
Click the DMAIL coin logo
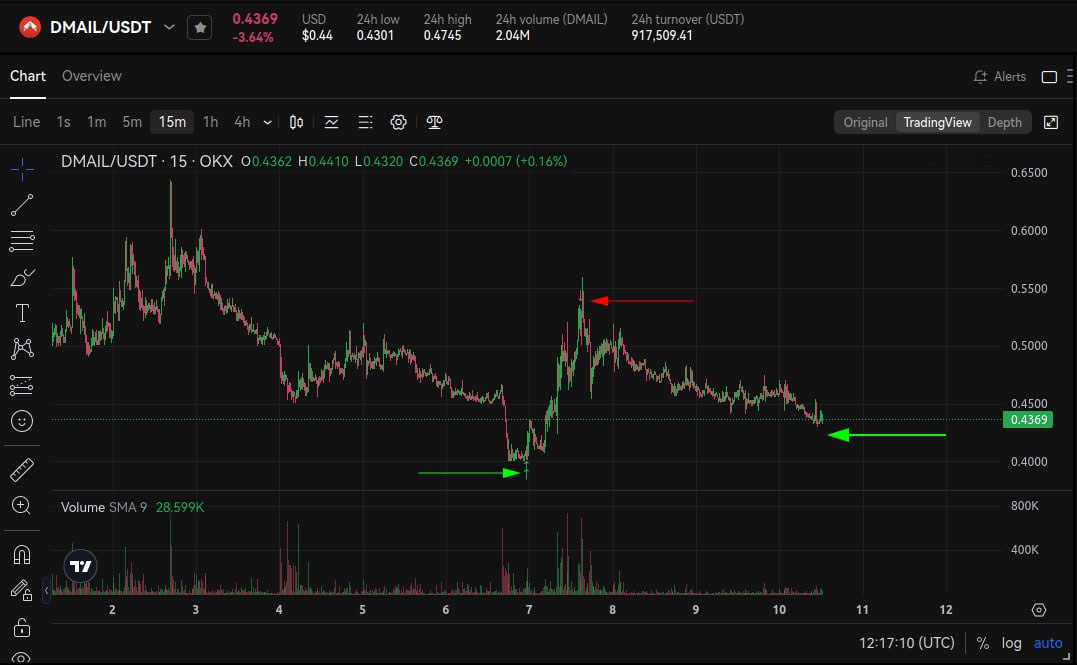pos(30,27)
